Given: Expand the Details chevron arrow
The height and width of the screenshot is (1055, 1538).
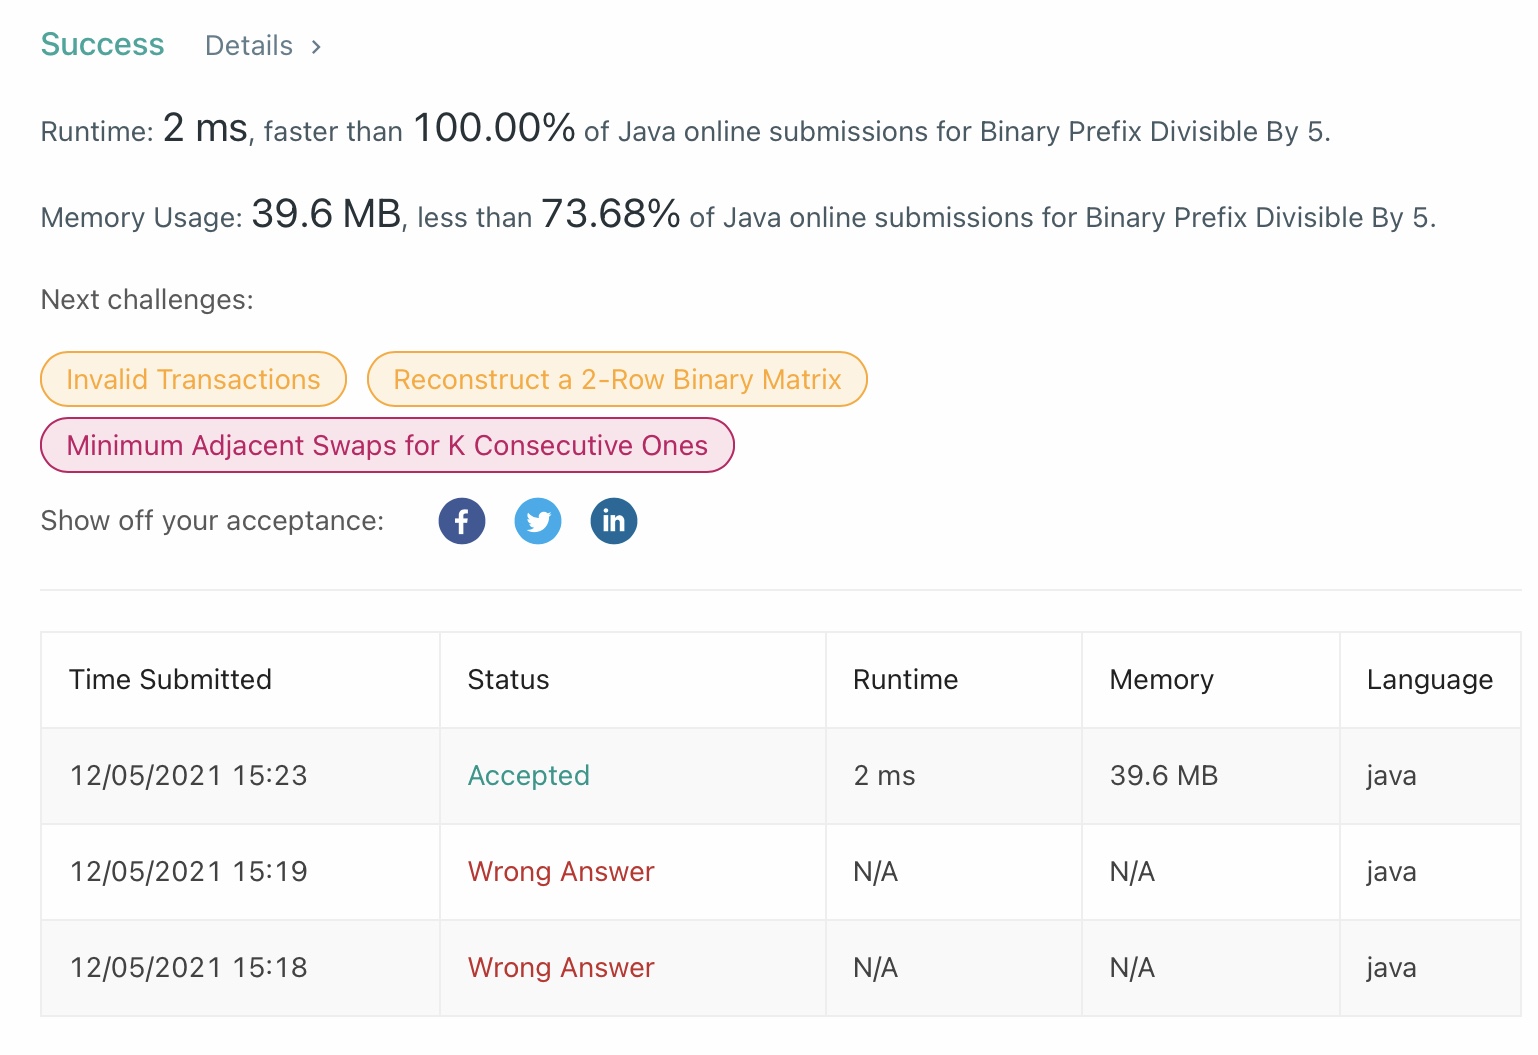Looking at the screenshot, I should 316,47.
